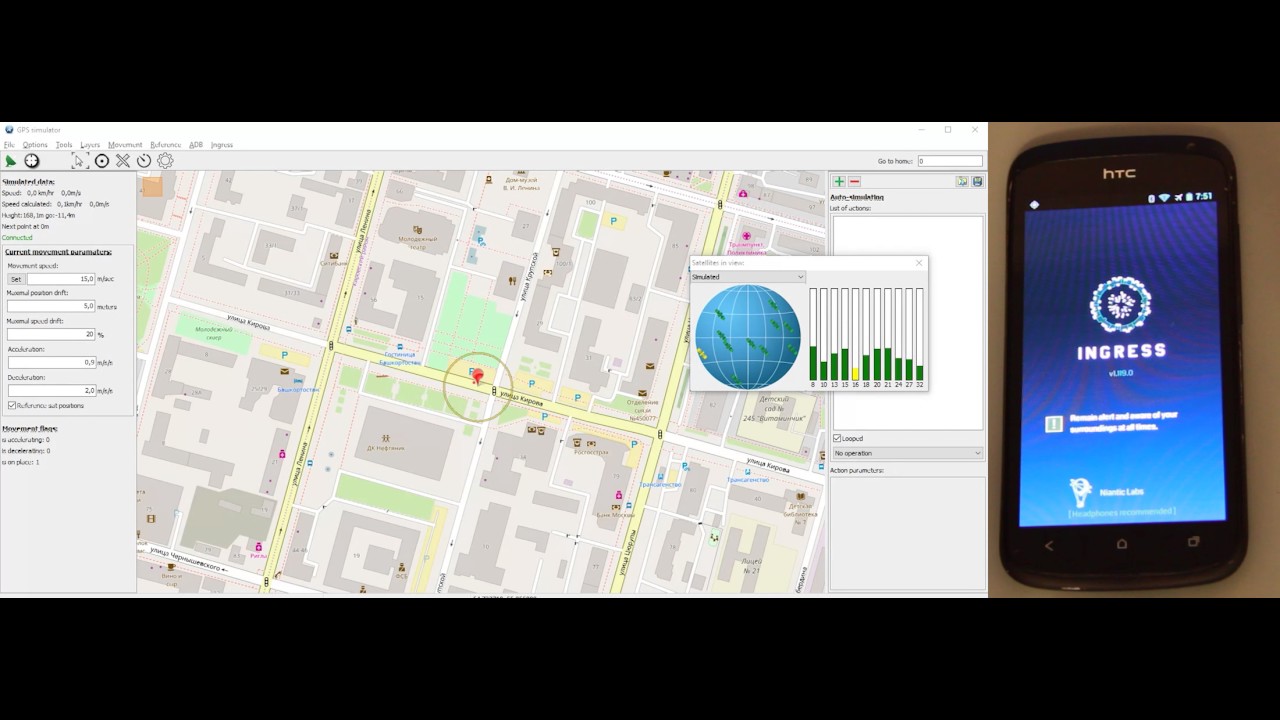The width and height of the screenshot is (1280, 720).
Task: Click the empty list of actions box
Action: pyautogui.click(x=908, y=322)
